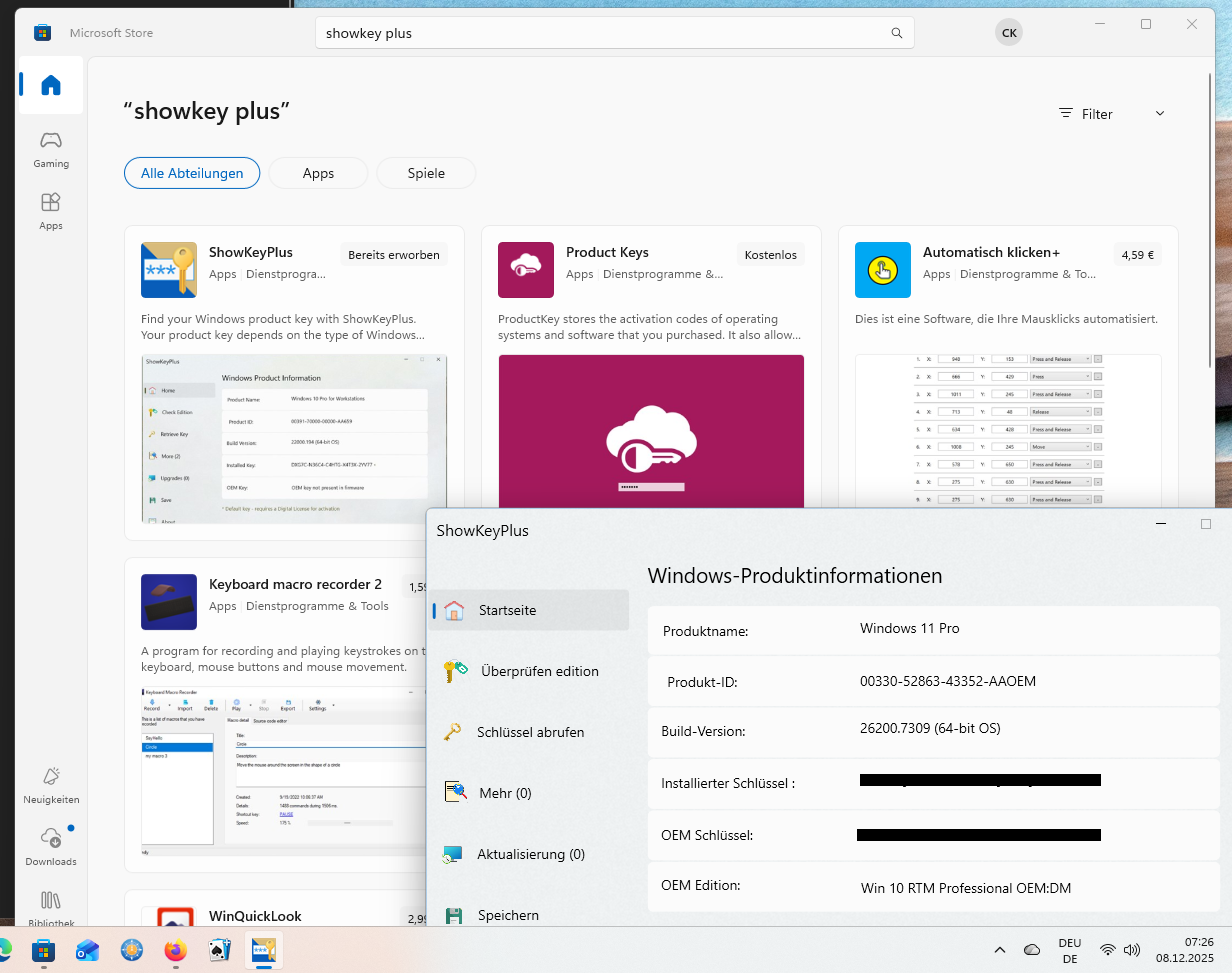Open Outlook from the taskbar

click(x=87, y=950)
